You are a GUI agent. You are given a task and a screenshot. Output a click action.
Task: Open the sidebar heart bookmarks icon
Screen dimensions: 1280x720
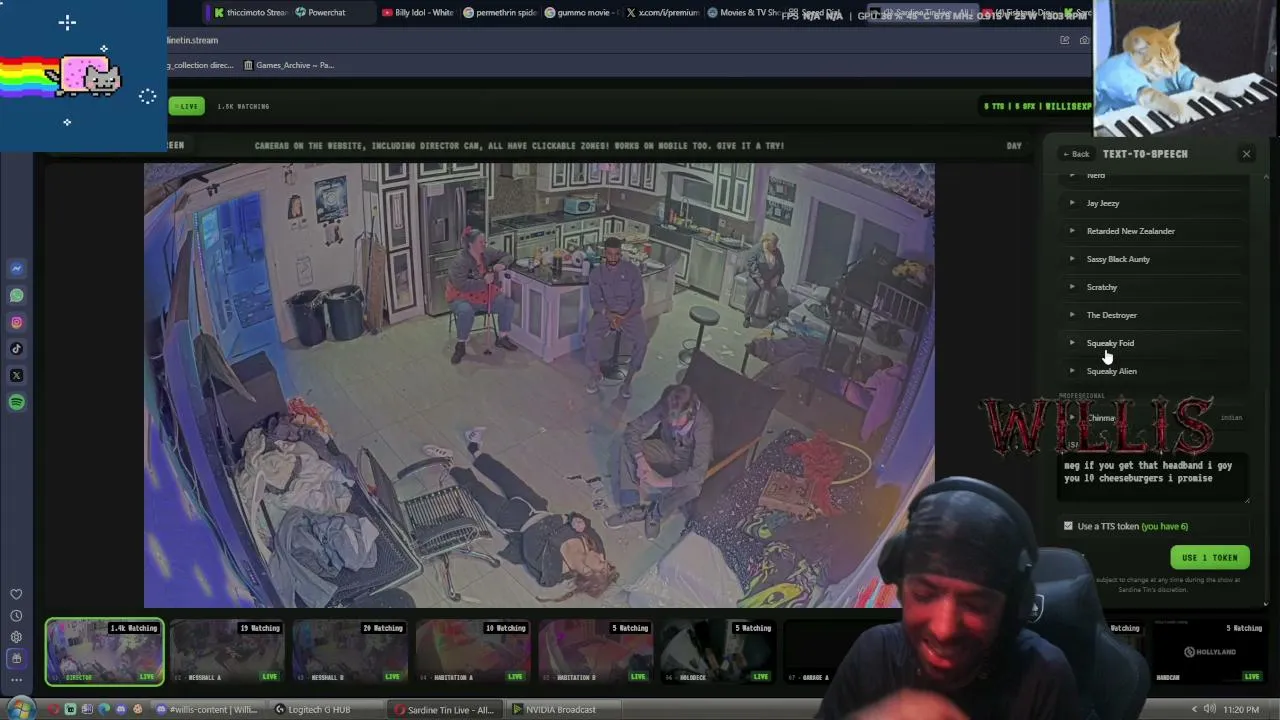coord(16,594)
